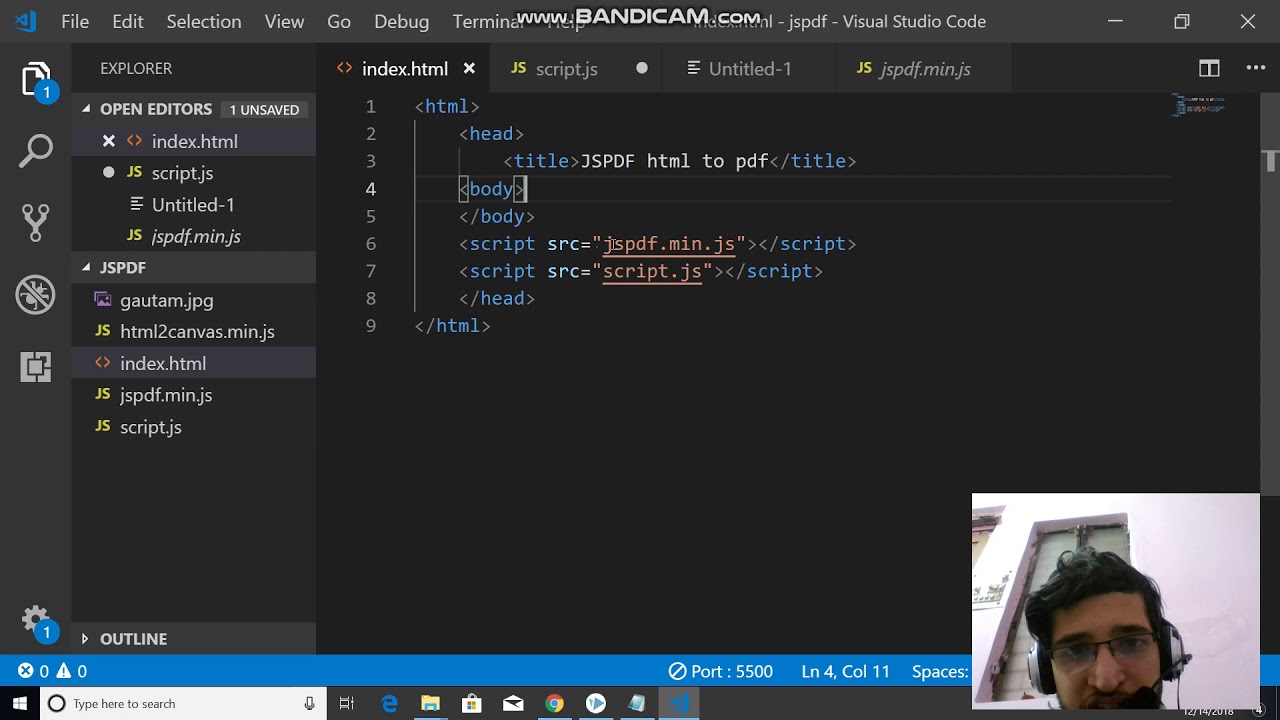Click Port : 5500 live server button

(x=721, y=672)
